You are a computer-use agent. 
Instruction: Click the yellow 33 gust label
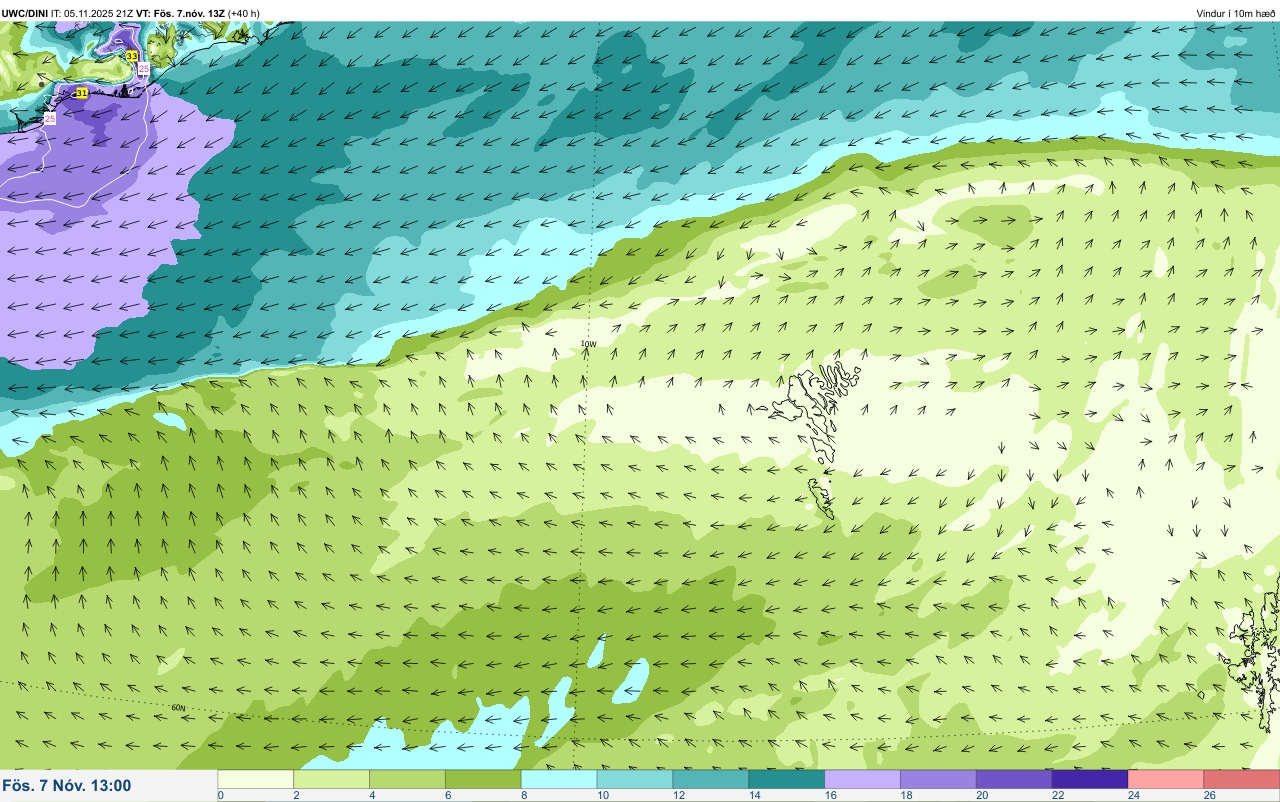pos(132,56)
